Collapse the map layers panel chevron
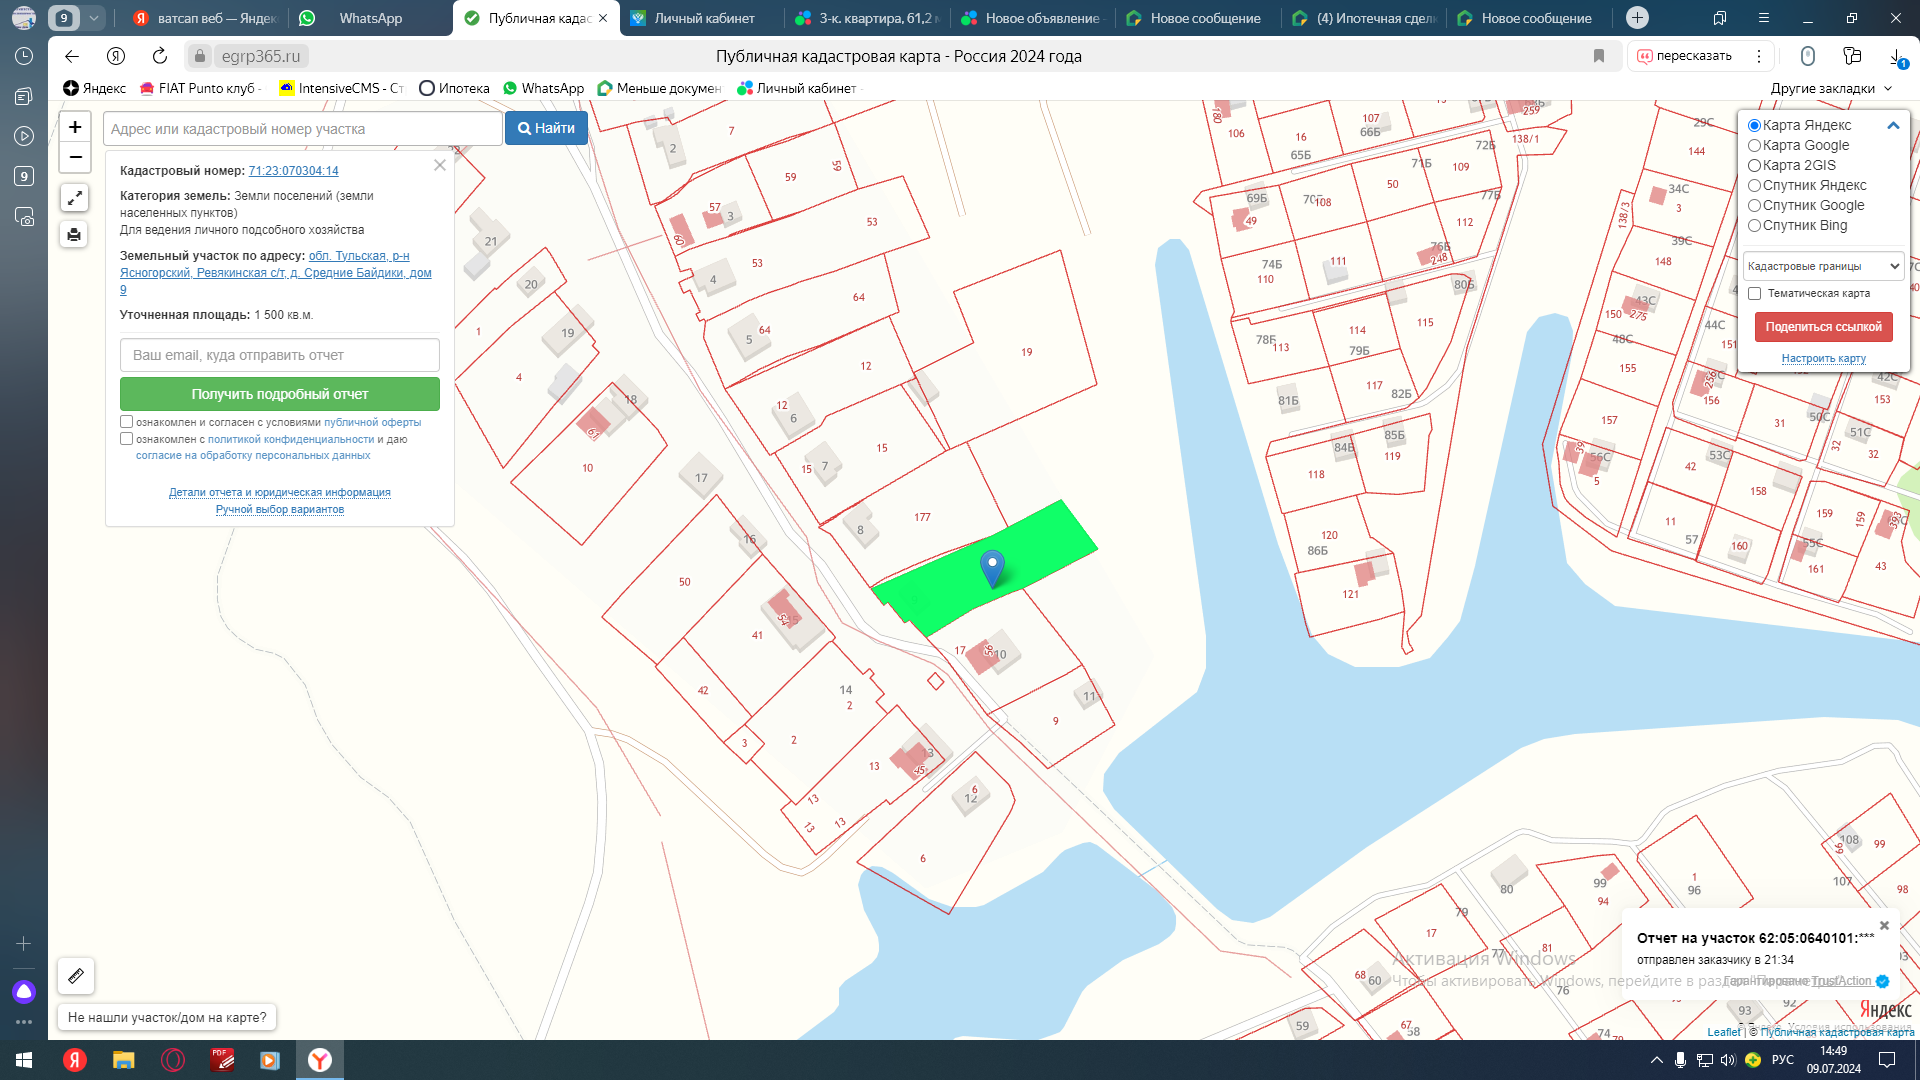The image size is (1920, 1080). pyautogui.click(x=1892, y=126)
